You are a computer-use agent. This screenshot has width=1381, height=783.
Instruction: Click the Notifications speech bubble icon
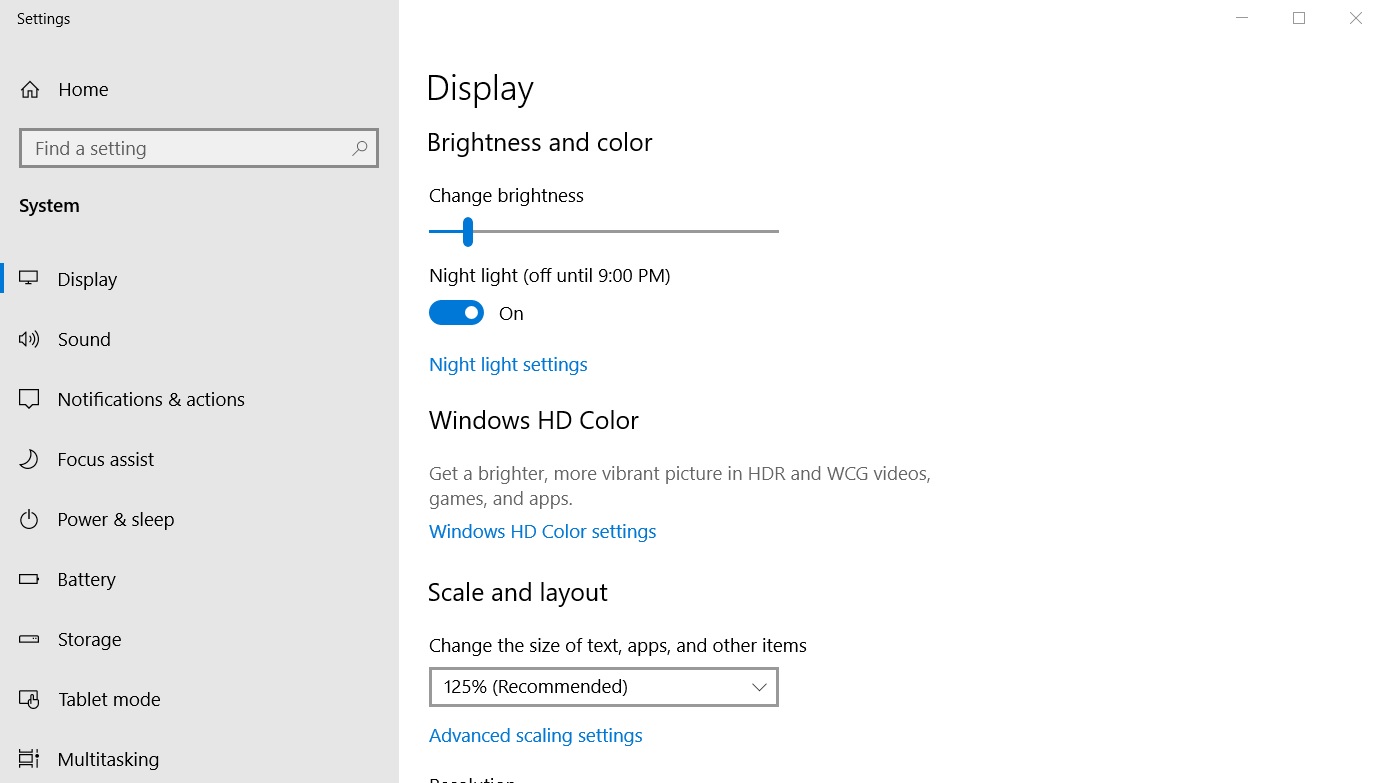pyautogui.click(x=29, y=399)
